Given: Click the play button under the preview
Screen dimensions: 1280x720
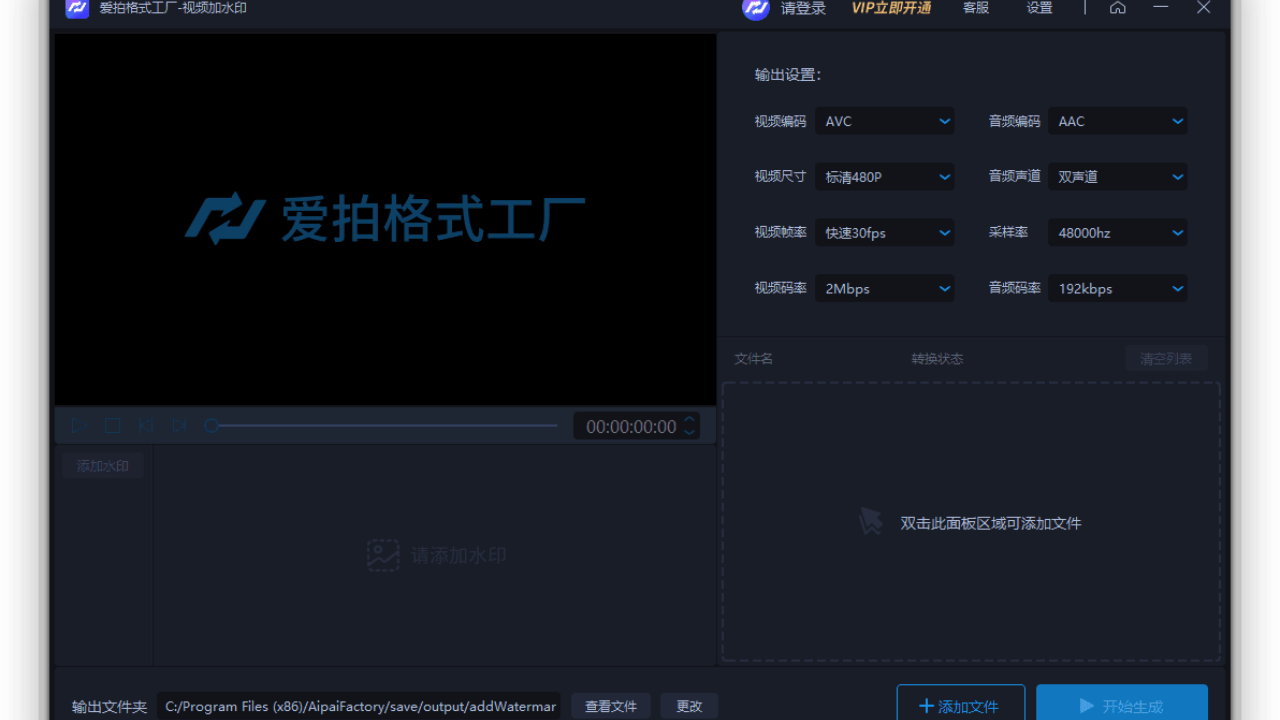Looking at the screenshot, I should coord(78,425).
